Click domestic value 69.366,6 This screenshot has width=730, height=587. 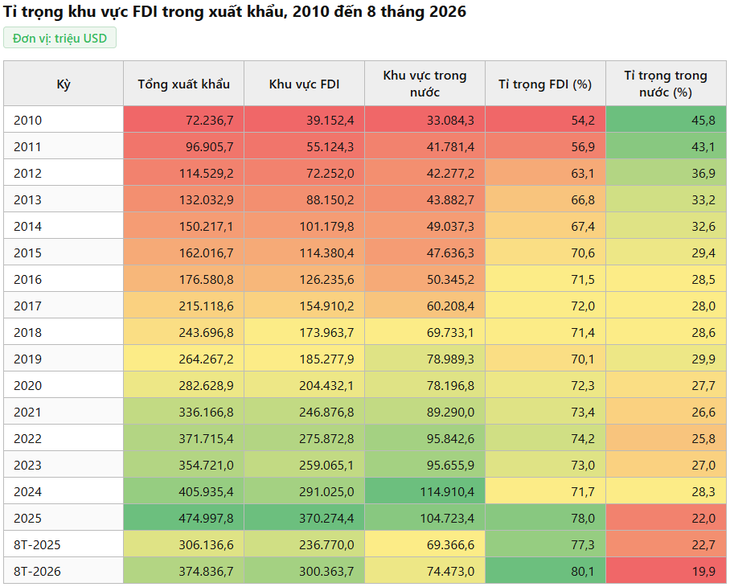click(425, 545)
